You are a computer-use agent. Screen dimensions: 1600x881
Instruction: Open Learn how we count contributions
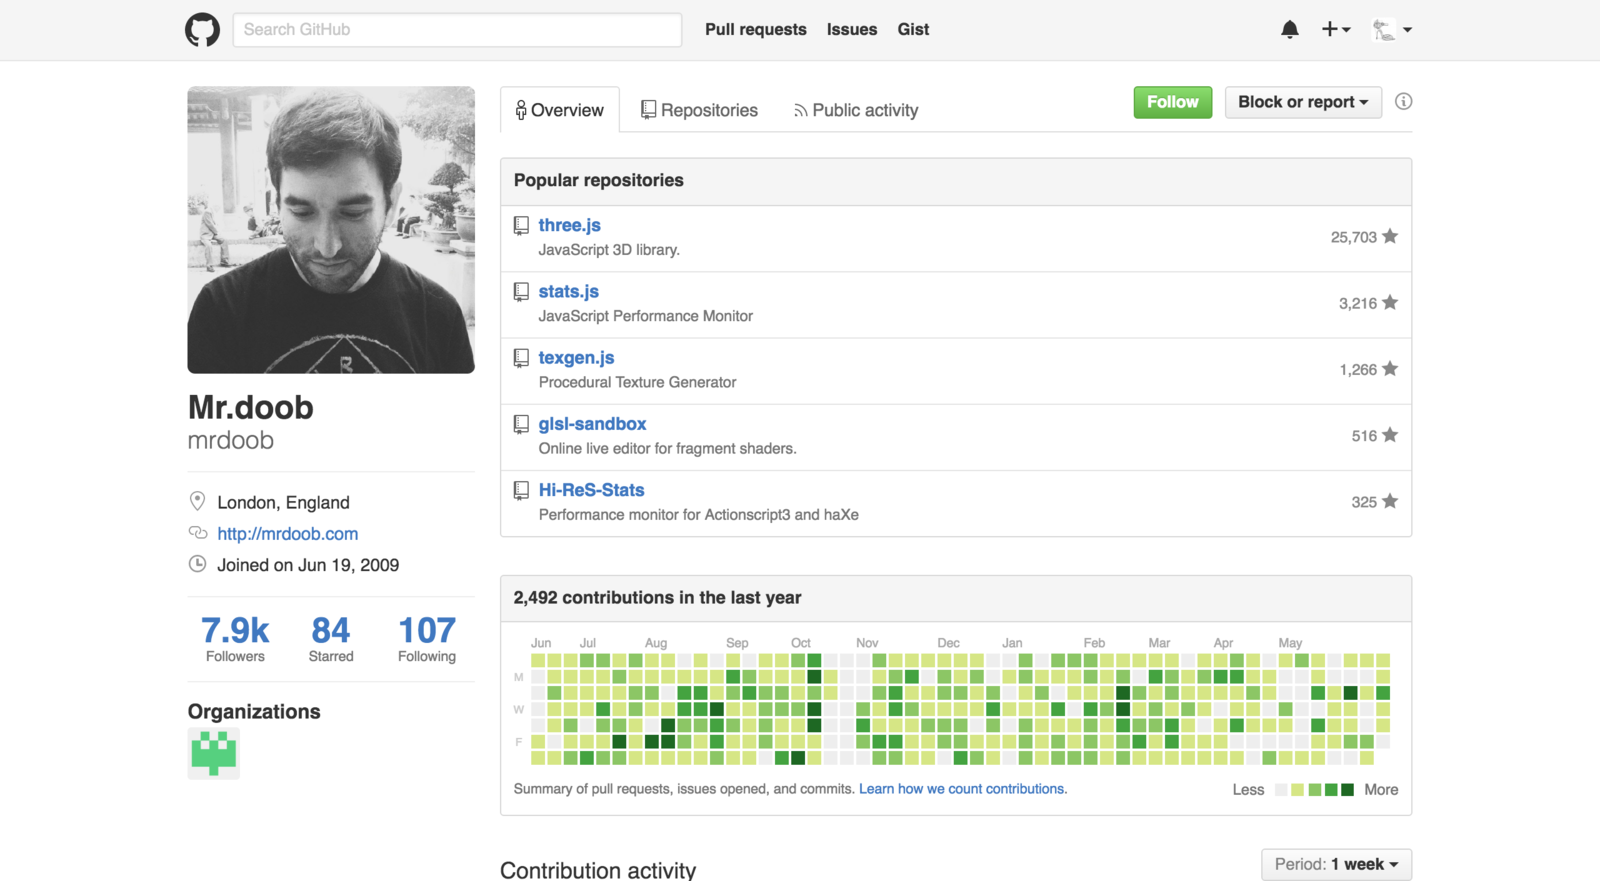(x=962, y=789)
